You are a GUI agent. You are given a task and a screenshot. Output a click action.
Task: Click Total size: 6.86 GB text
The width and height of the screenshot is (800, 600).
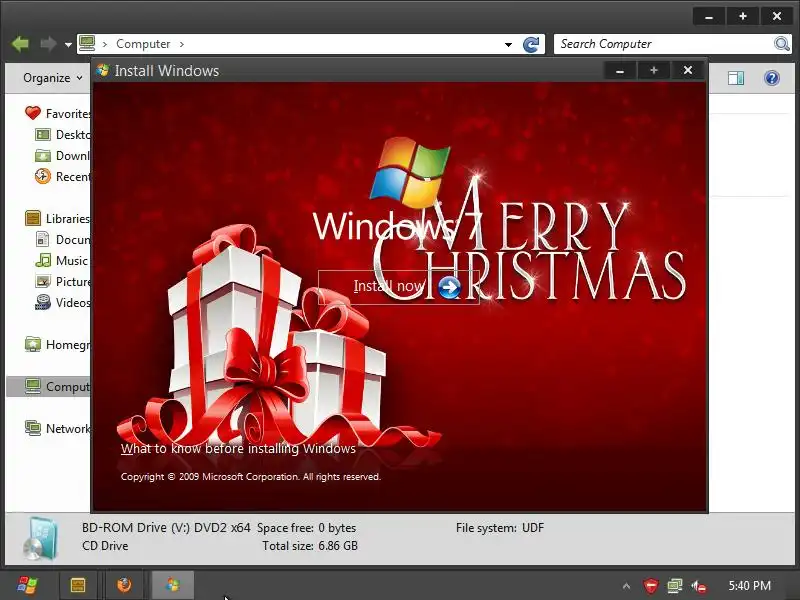click(310, 546)
